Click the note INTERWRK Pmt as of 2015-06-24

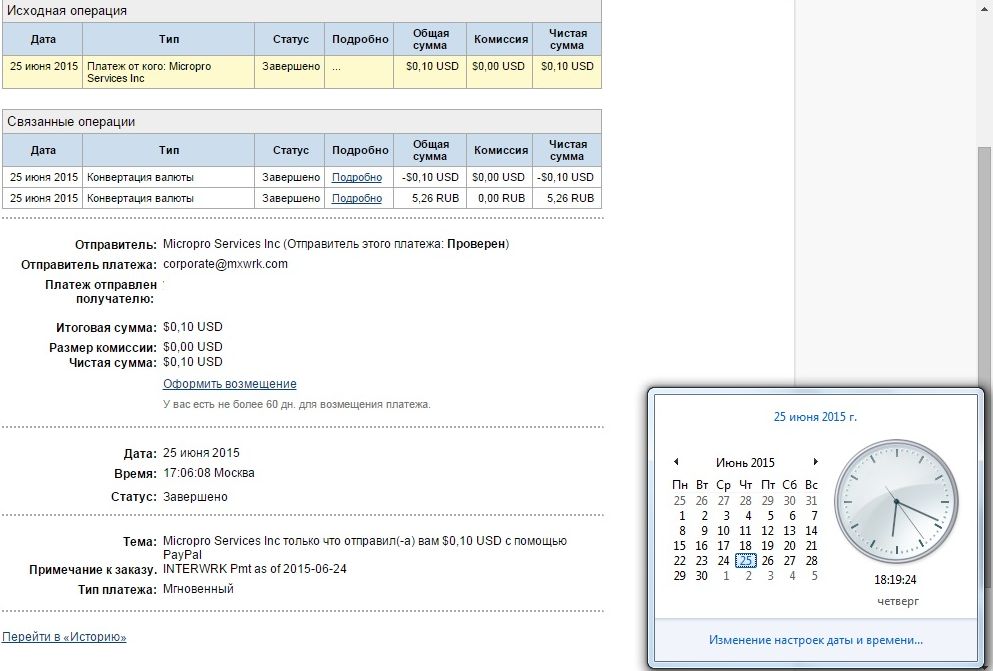point(255,568)
